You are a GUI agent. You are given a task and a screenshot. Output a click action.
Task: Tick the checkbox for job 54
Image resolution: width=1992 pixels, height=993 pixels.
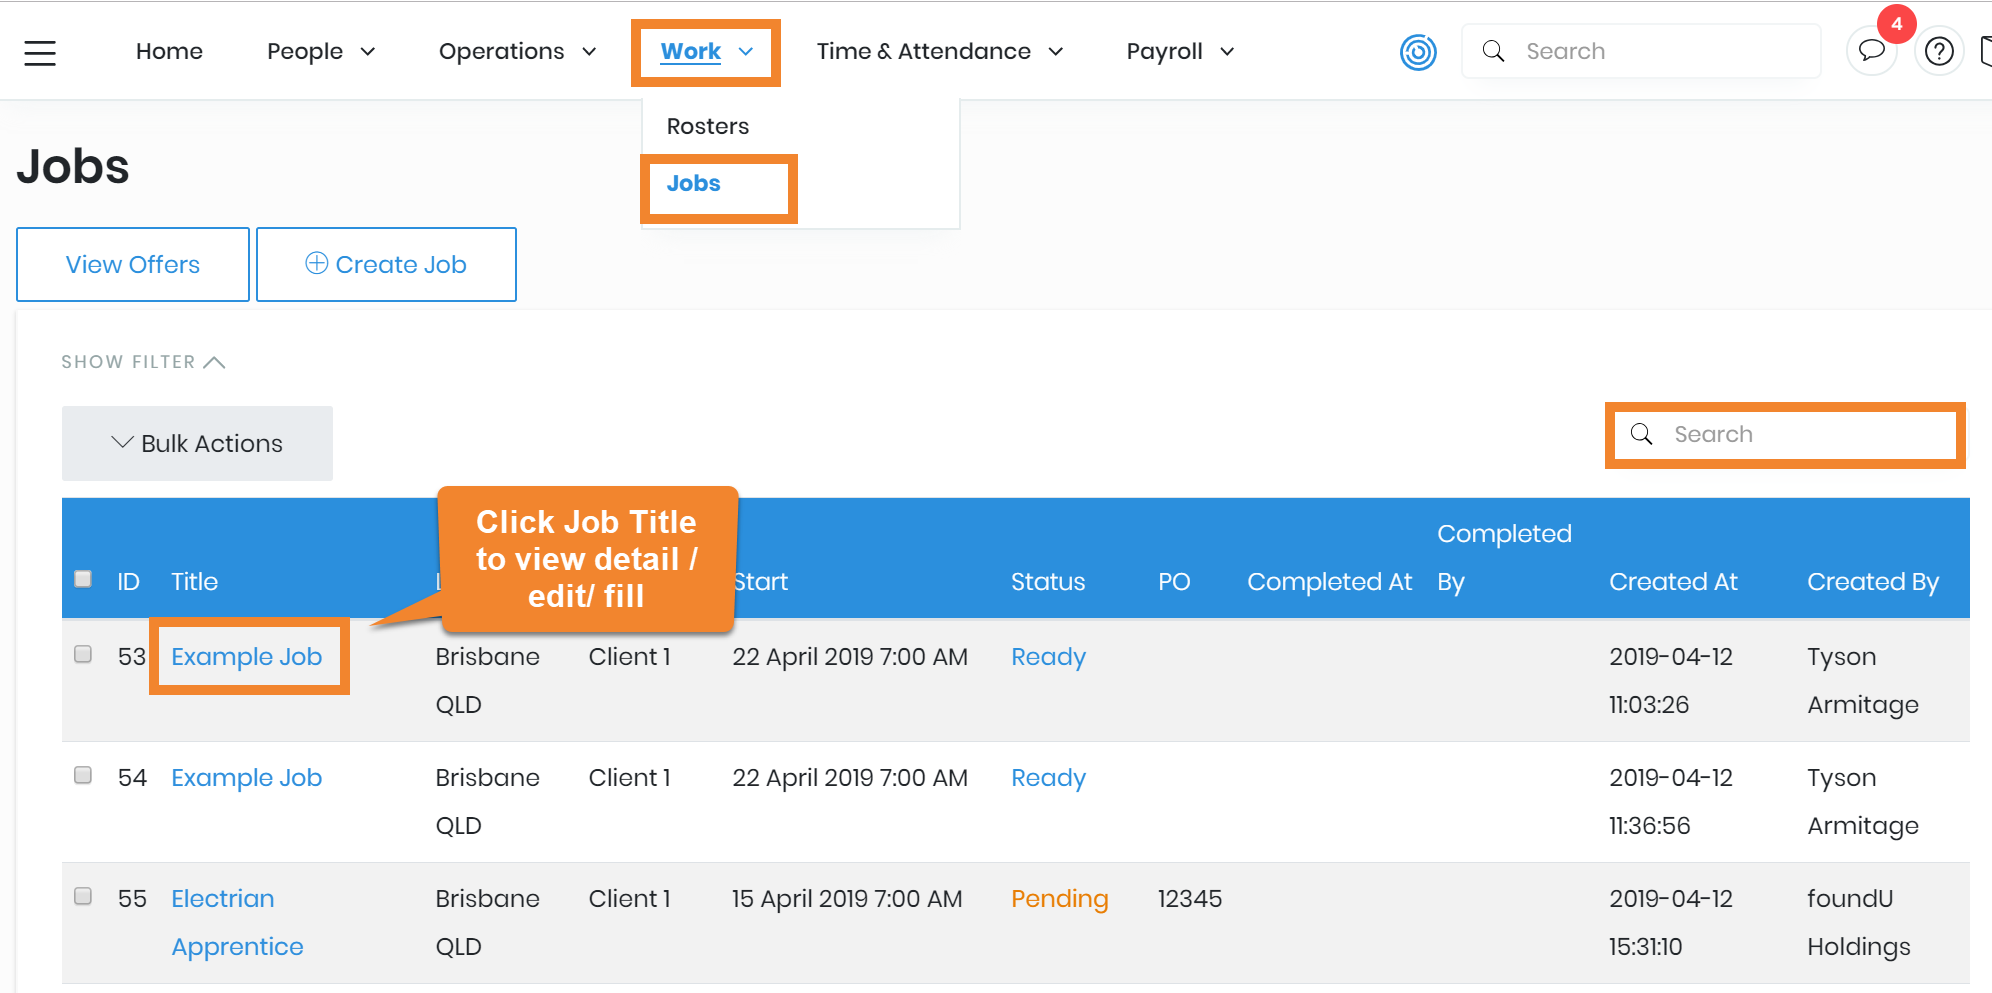(83, 775)
